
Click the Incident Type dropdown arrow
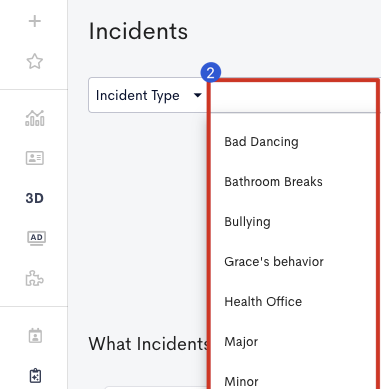(198, 95)
